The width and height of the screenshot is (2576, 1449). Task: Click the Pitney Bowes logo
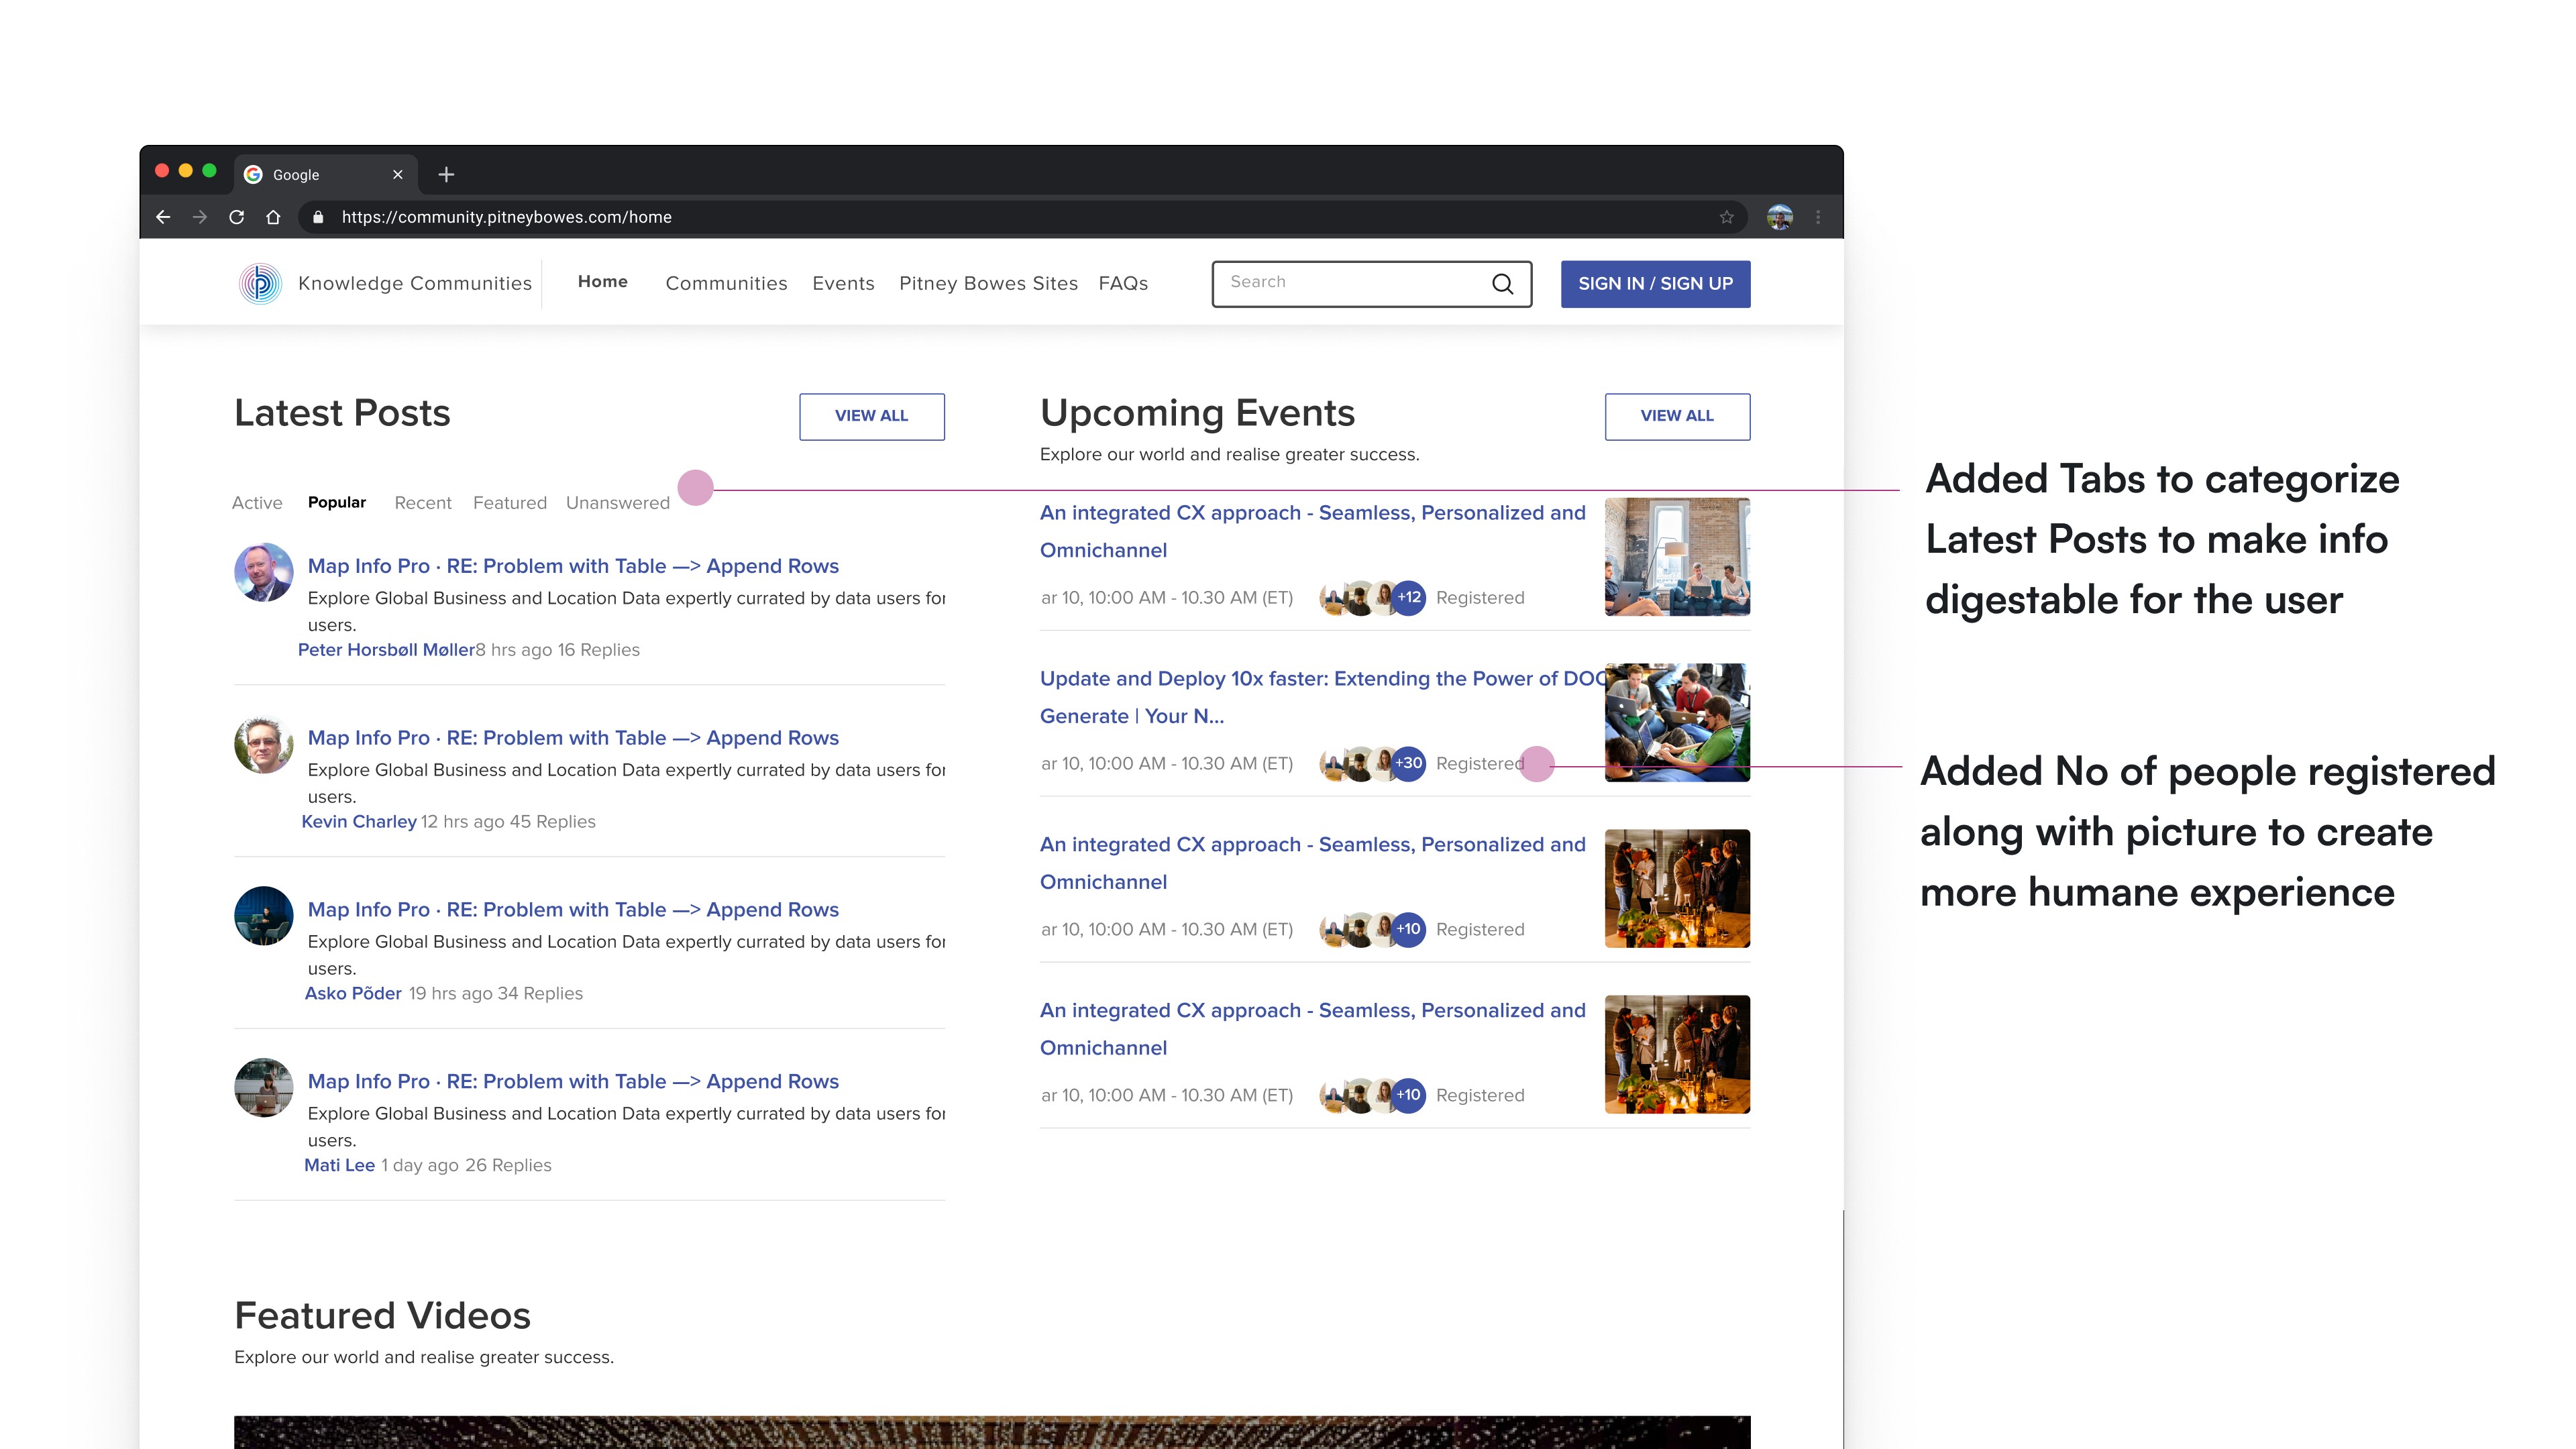coord(260,284)
